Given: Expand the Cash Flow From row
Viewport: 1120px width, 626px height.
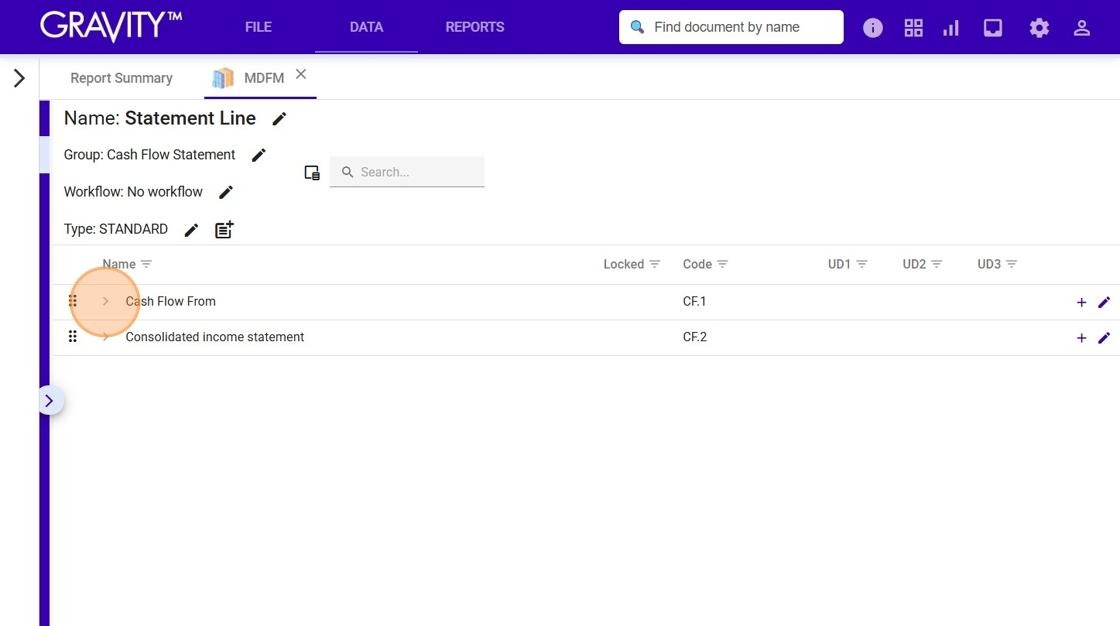Looking at the screenshot, I should click(105, 301).
